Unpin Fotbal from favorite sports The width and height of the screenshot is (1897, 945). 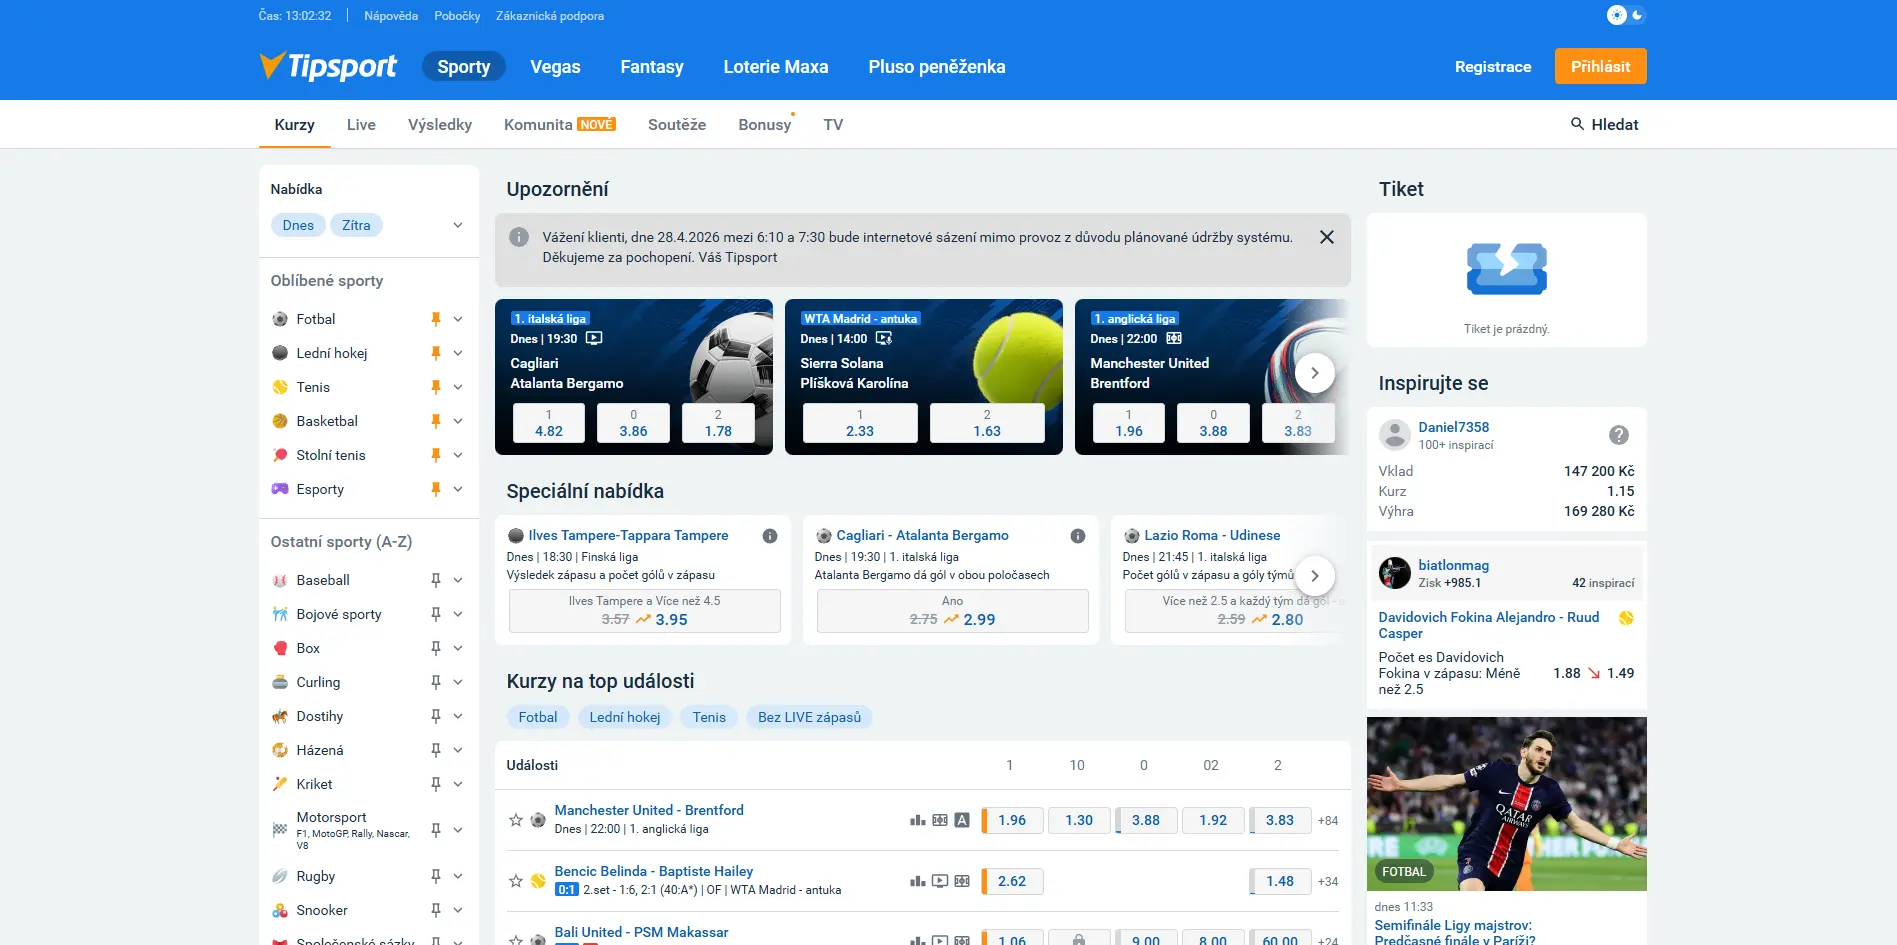(x=435, y=319)
